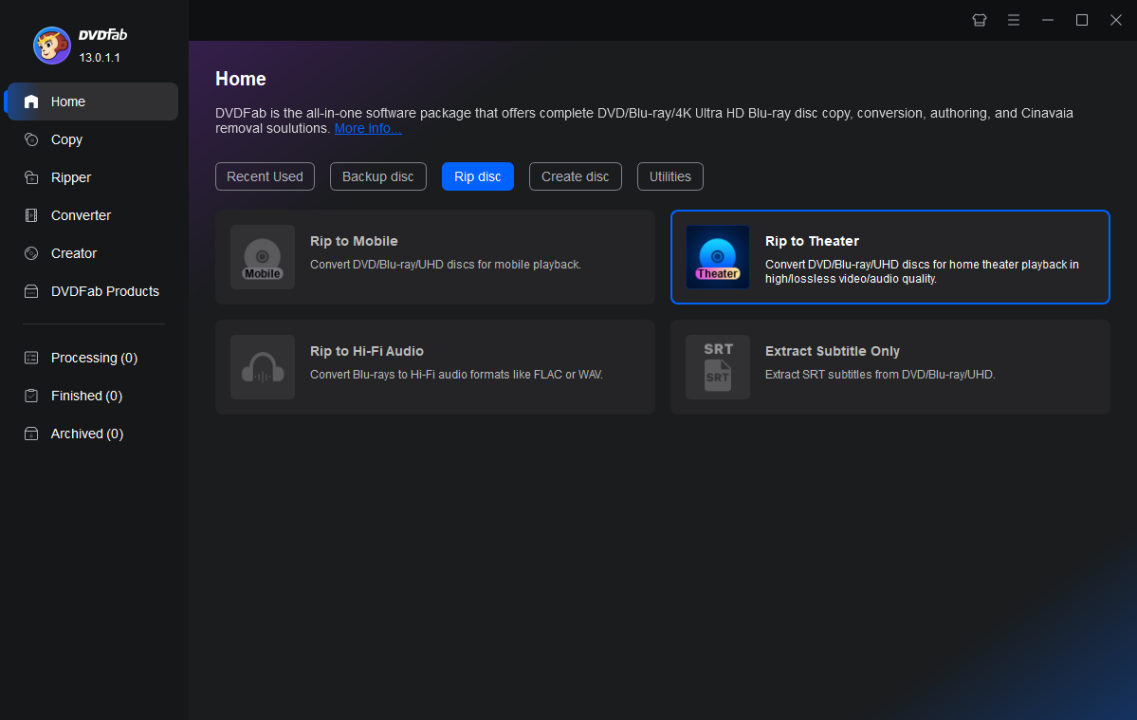The width and height of the screenshot is (1137, 720).
Task: Open DVDFab Products page
Action: click(x=92, y=291)
